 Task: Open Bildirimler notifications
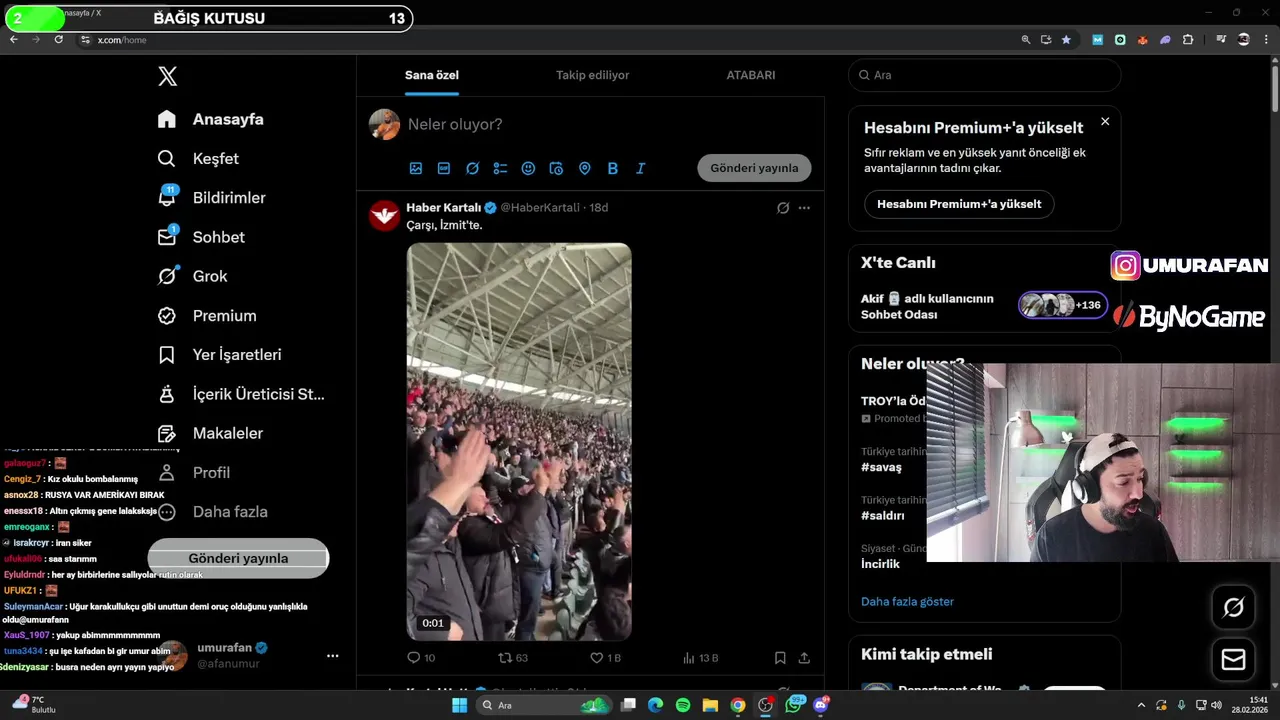(x=211, y=197)
